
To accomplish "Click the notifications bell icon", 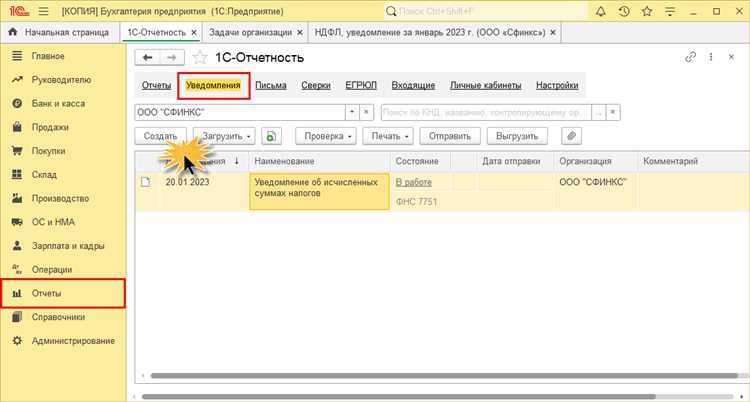I will pyautogui.click(x=601, y=11).
